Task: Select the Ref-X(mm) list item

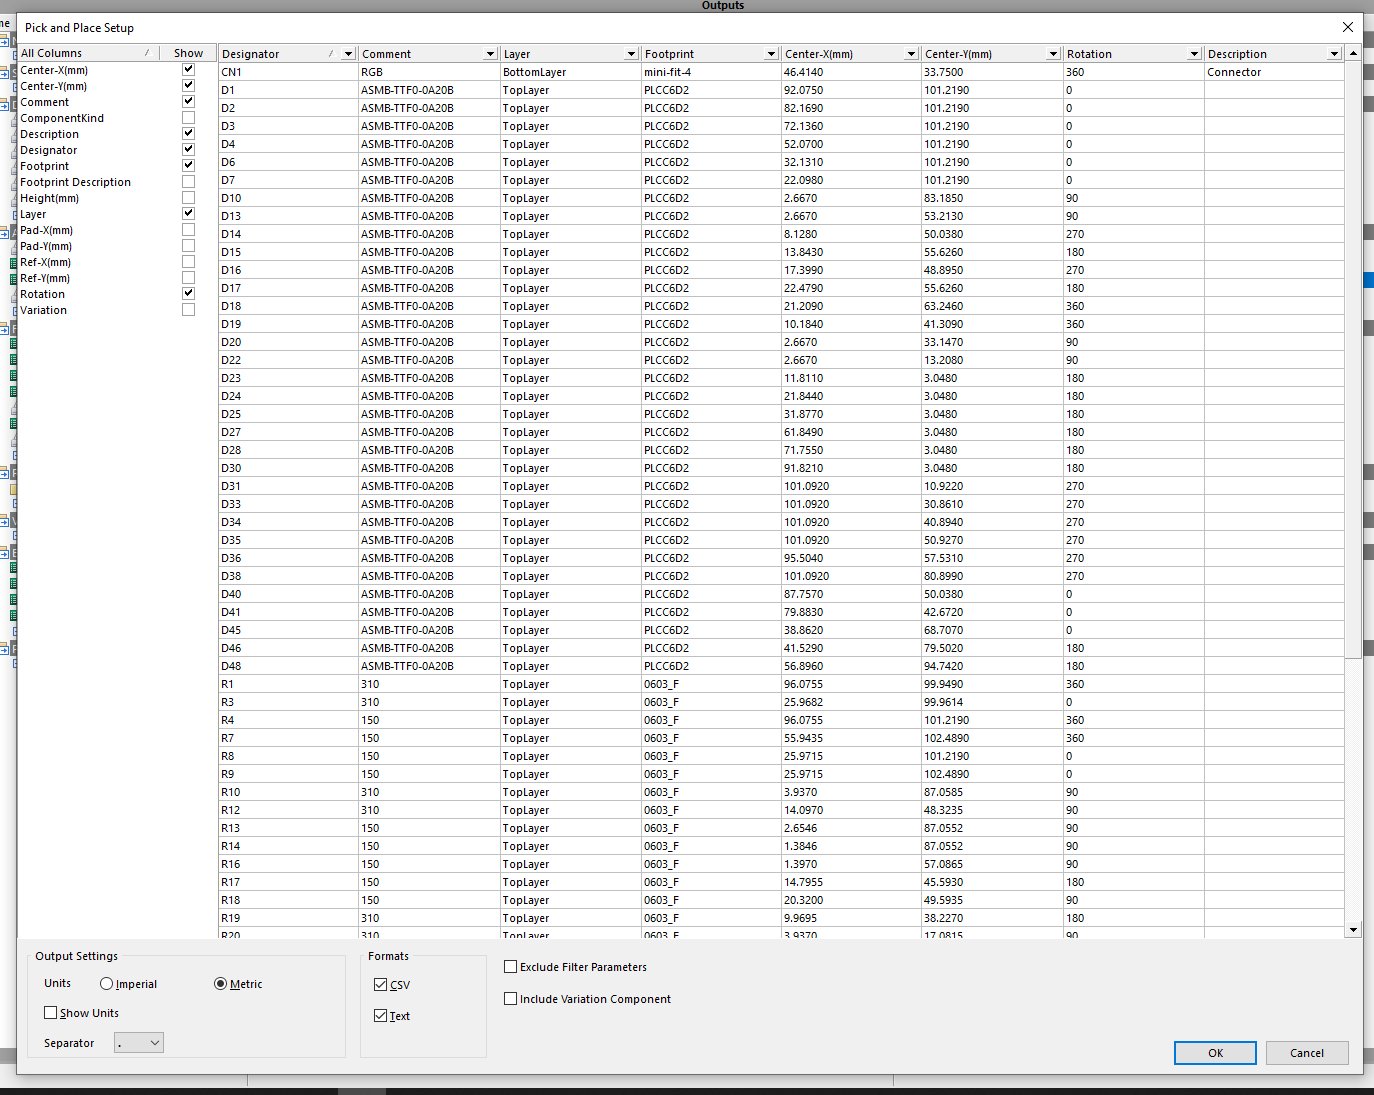Action: click(x=45, y=262)
